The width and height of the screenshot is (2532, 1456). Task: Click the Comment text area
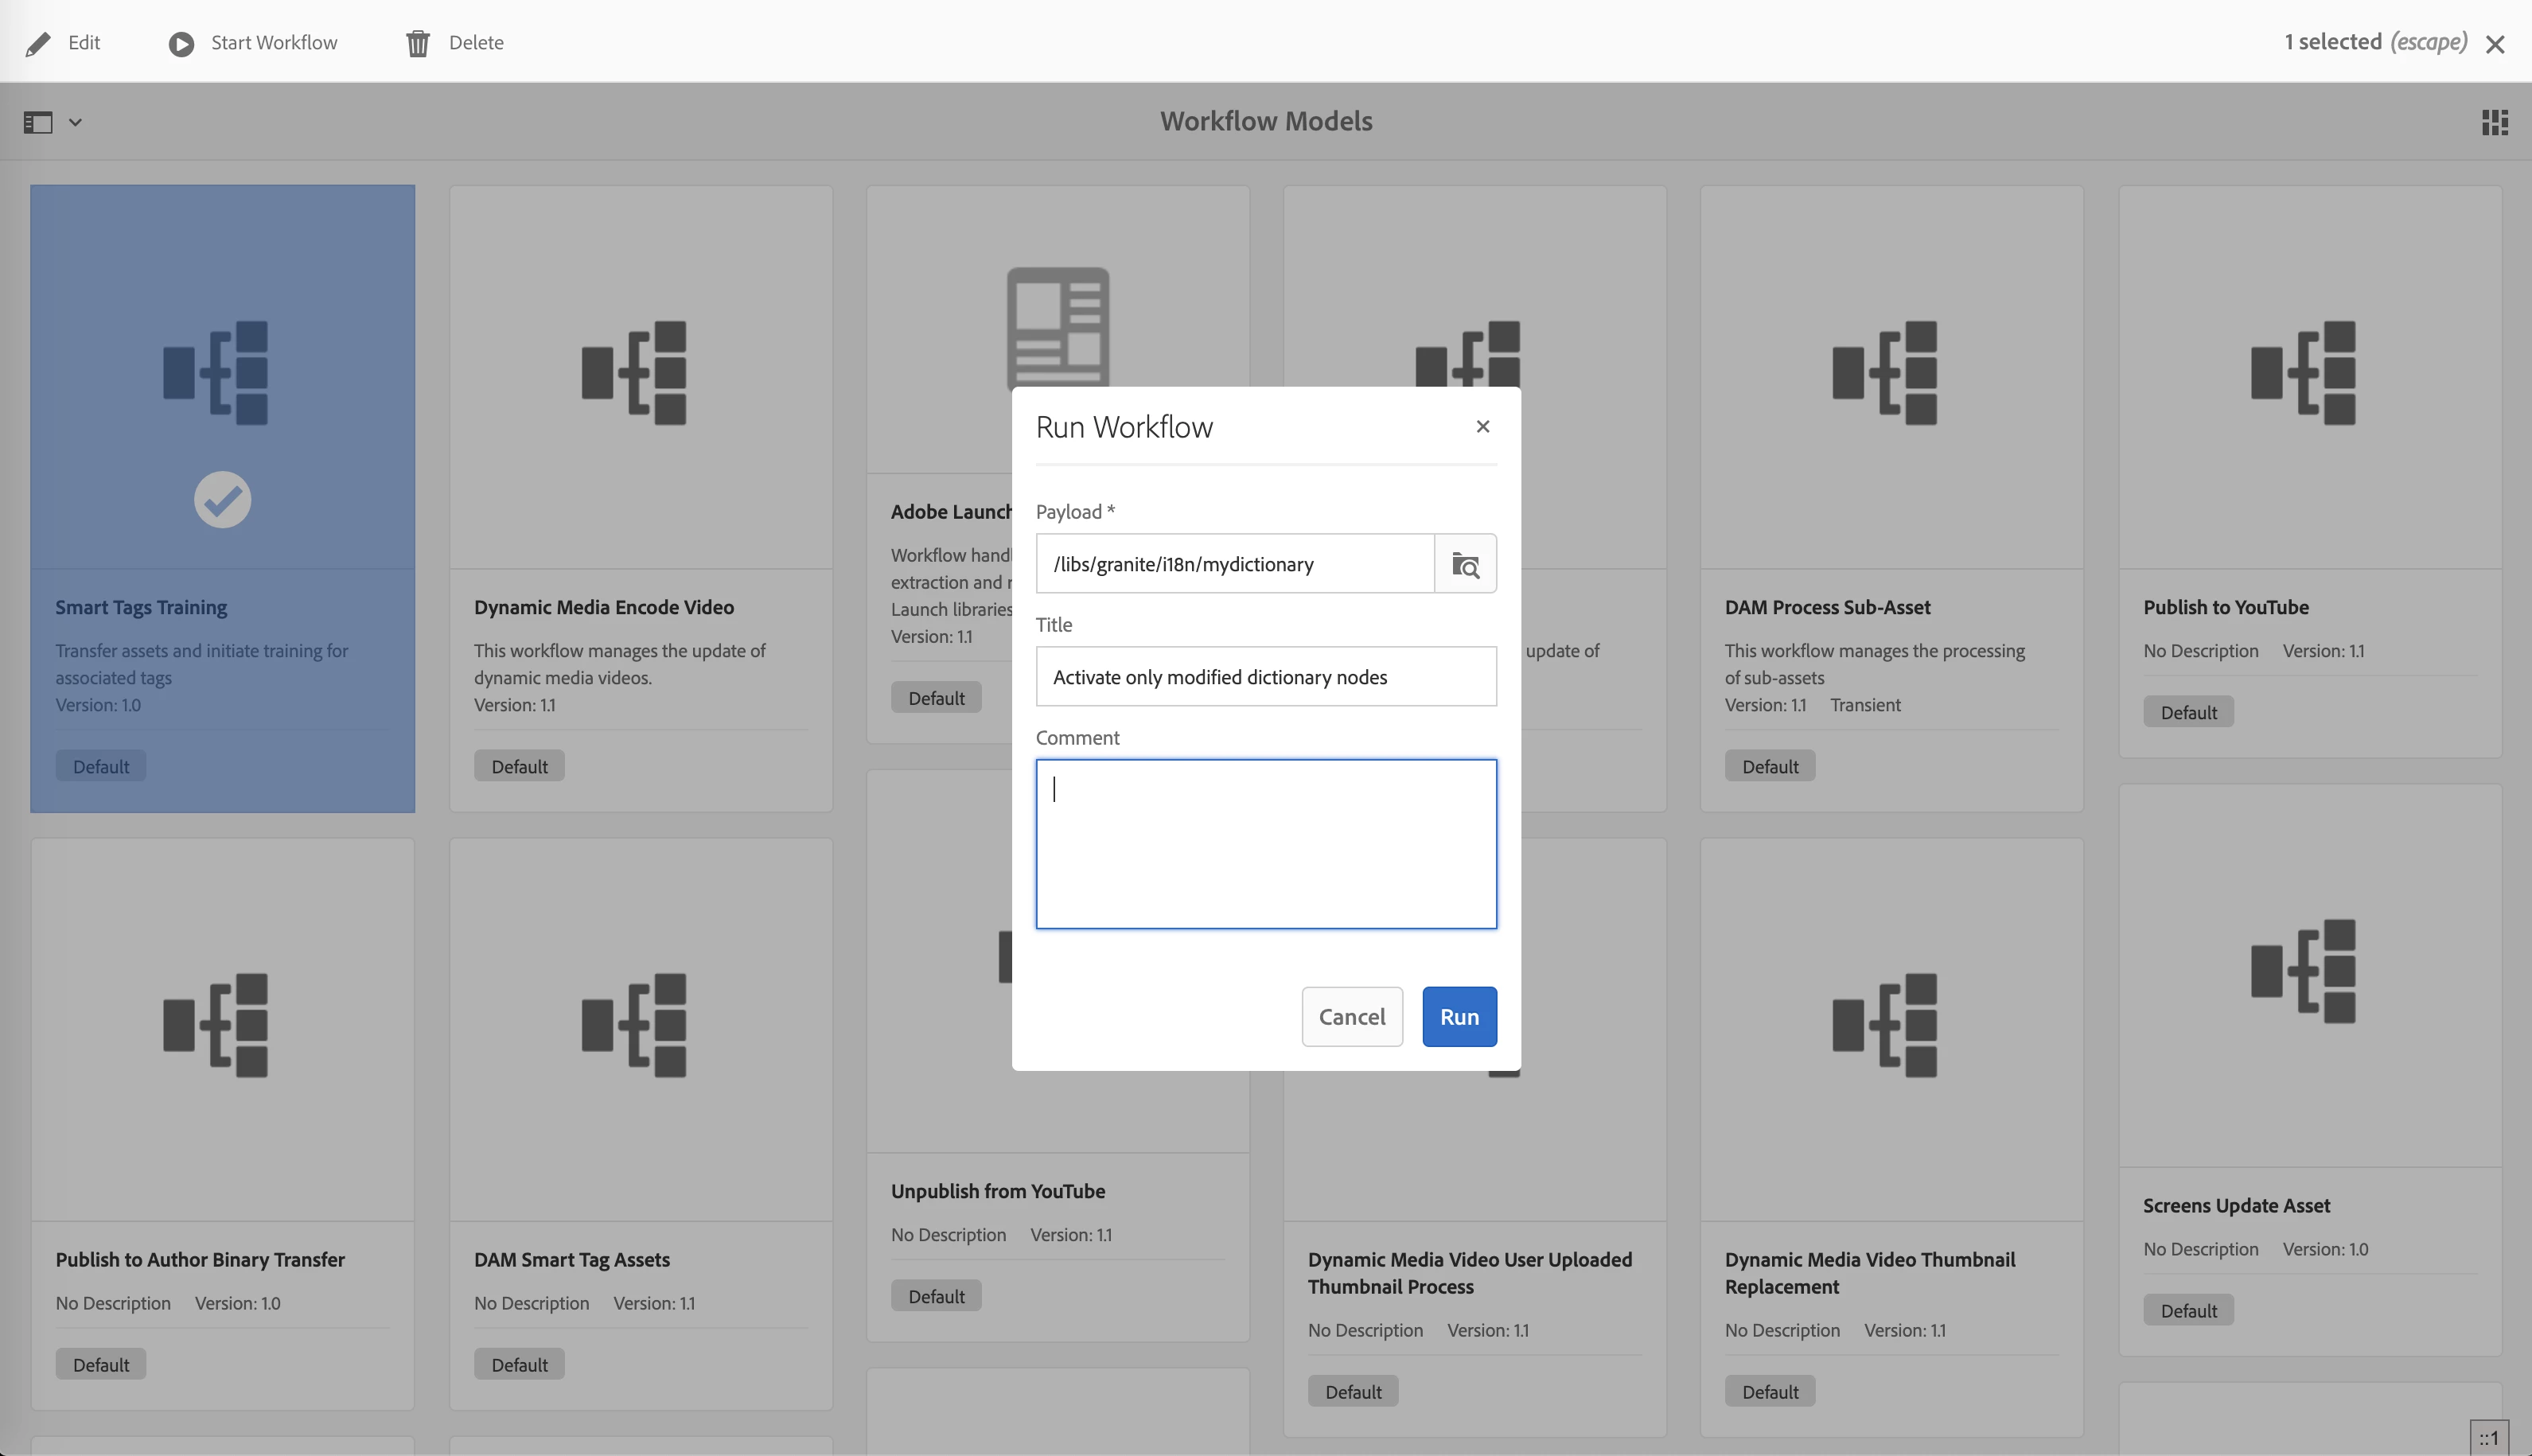click(1266, 843)
